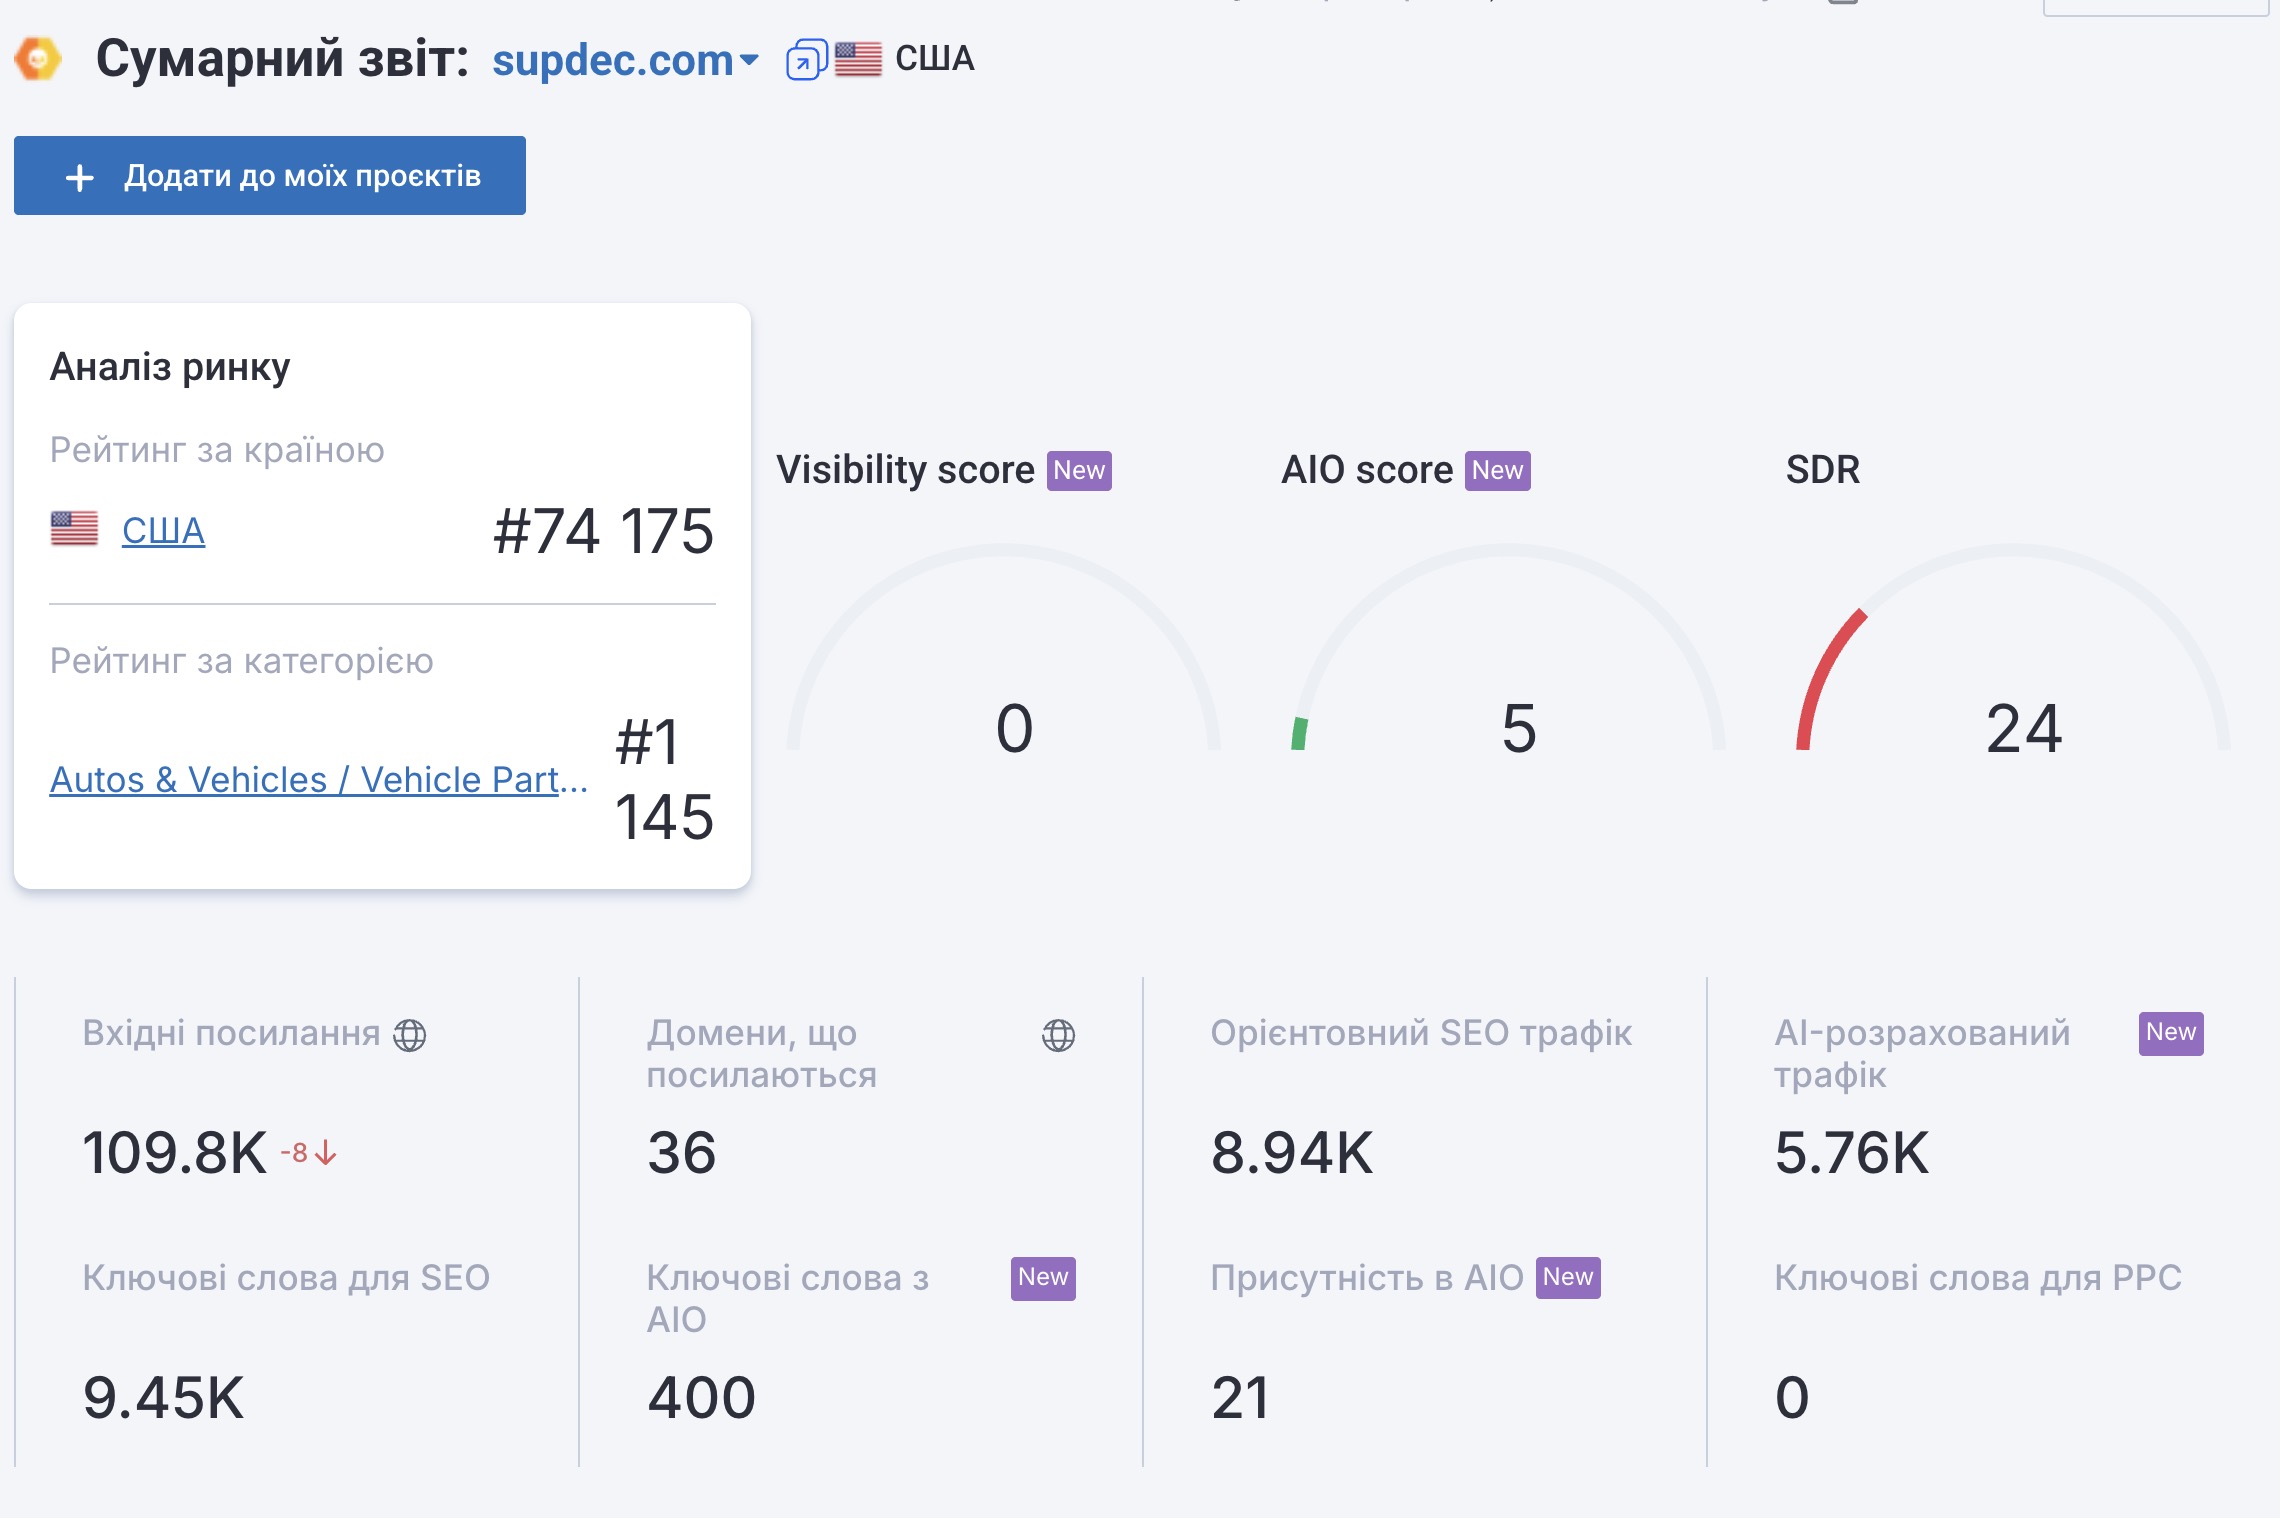Click the US flag in Аналіз ринку card
The image size is (2280, 1518).
click(x=74, y=529)
